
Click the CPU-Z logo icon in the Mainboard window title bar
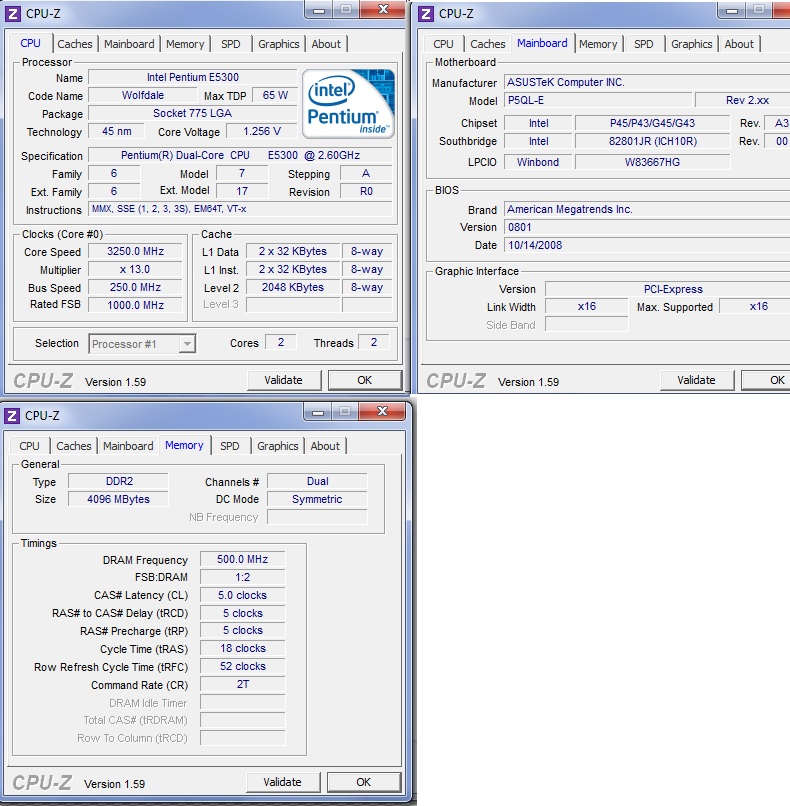[x=426, y=13]
